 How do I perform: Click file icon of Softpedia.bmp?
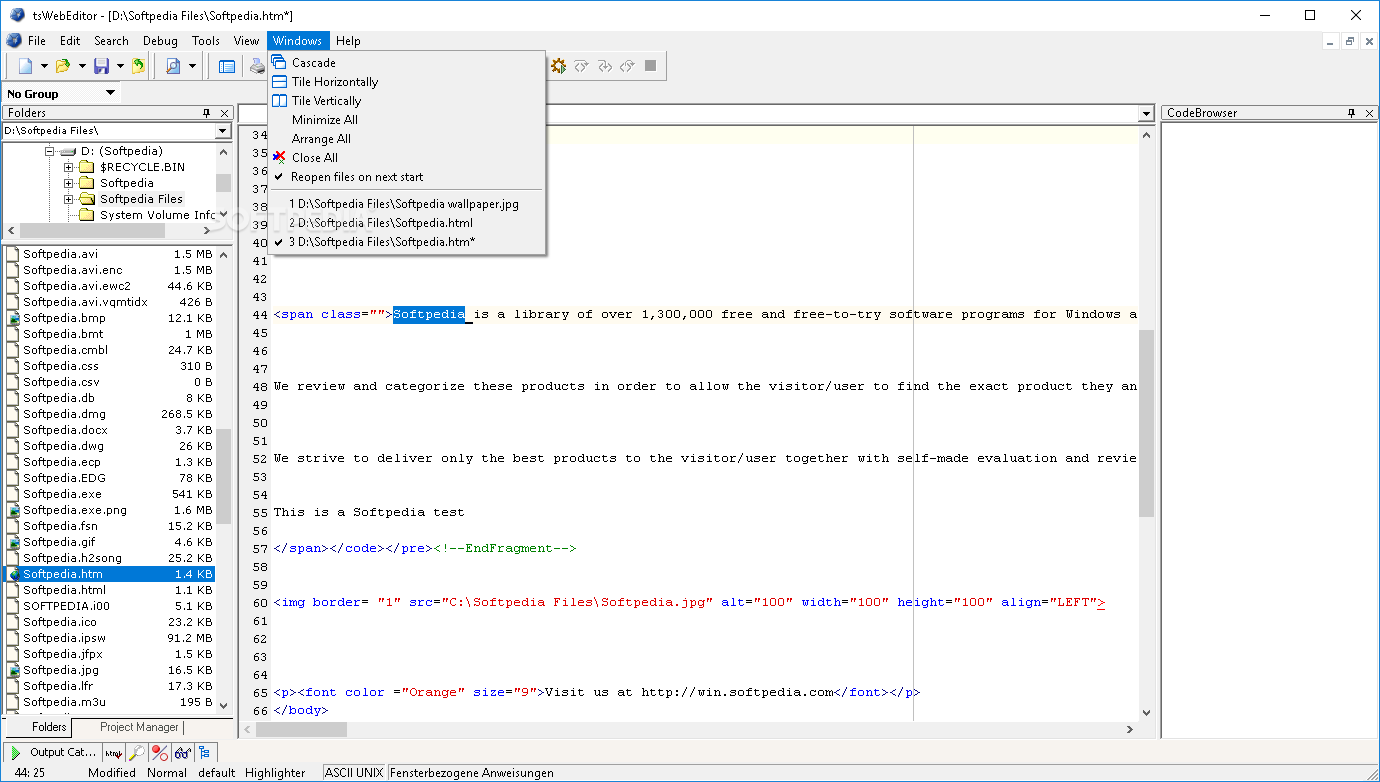[x=13, y=318]
